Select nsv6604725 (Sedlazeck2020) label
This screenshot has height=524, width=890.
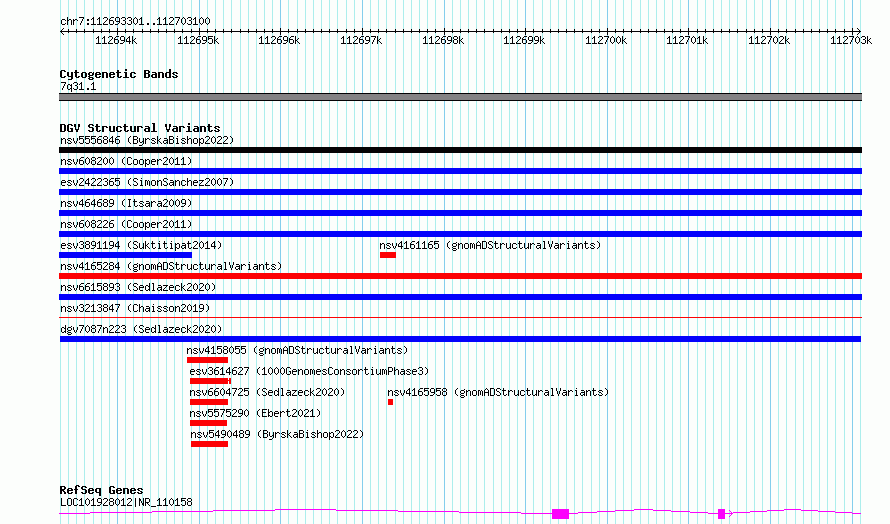pyautogui.click(x=267, y=392)
